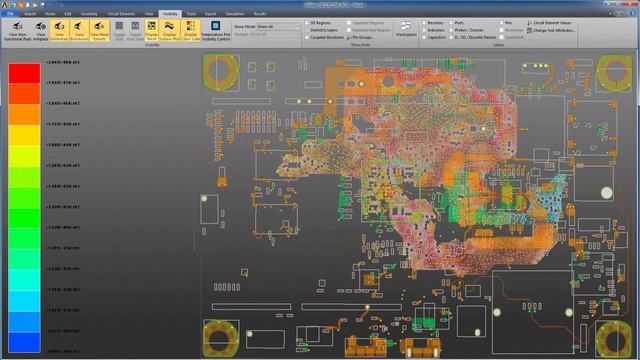640x360 pixels.
Task: Toggle the Display Color Scale button
Action: 190,31
